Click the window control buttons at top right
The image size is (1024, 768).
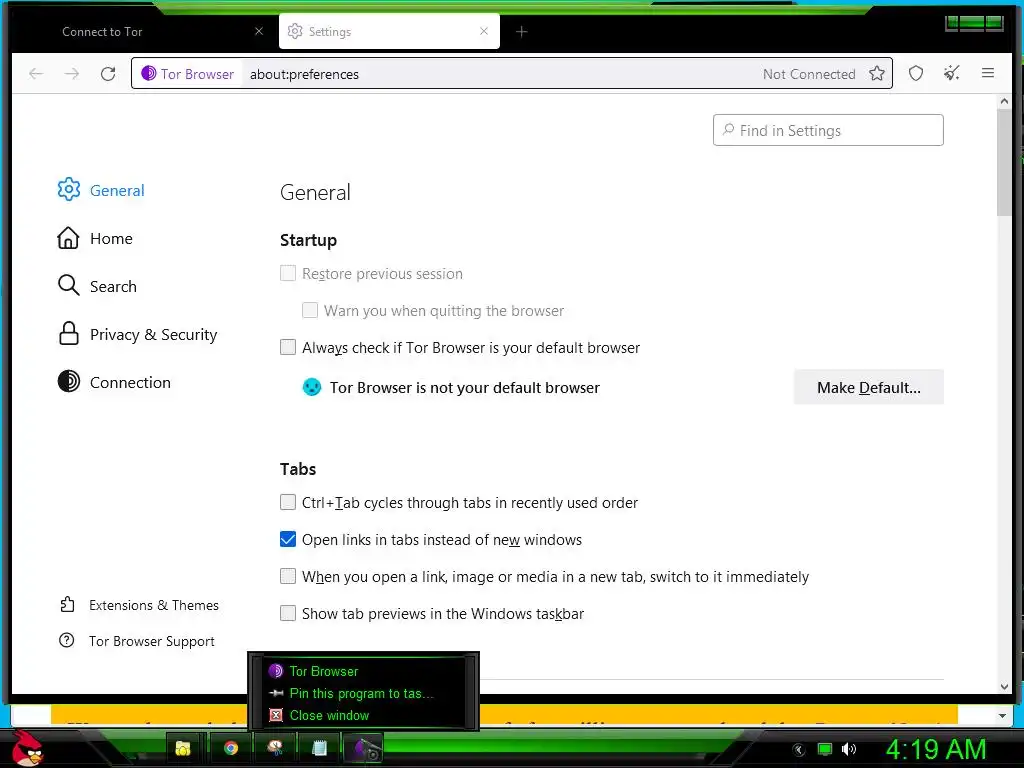974,24
